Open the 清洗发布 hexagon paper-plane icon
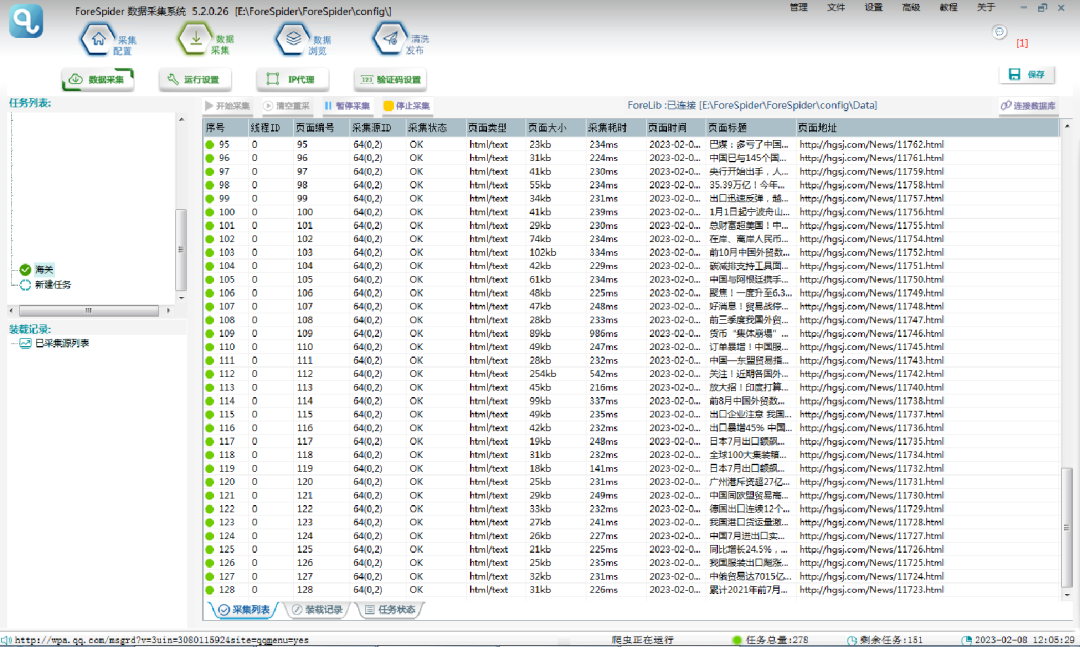 391,39
